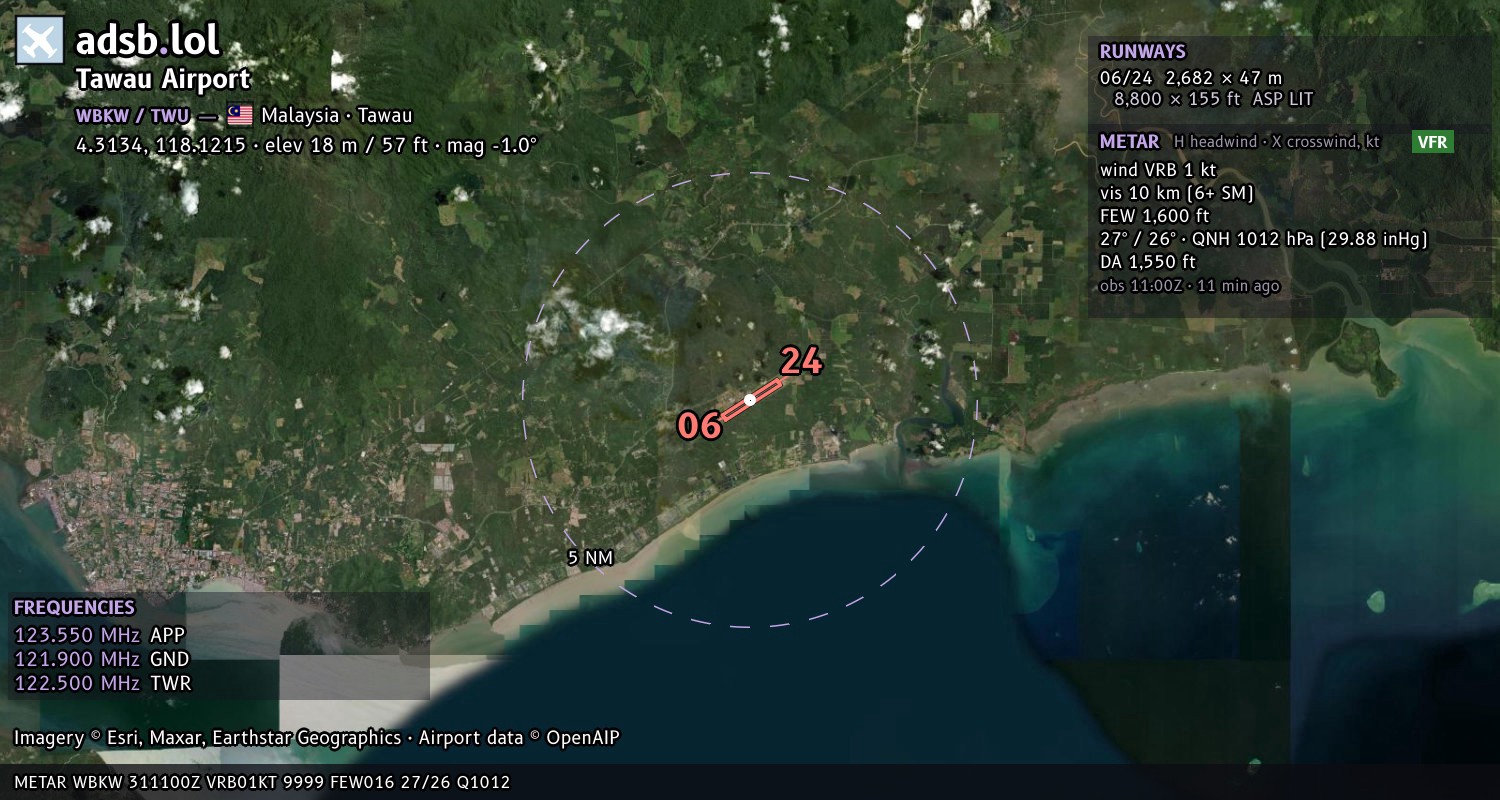Click the green VFR flight category badge
1500x800 pixels.
(x=1432, y=142)
